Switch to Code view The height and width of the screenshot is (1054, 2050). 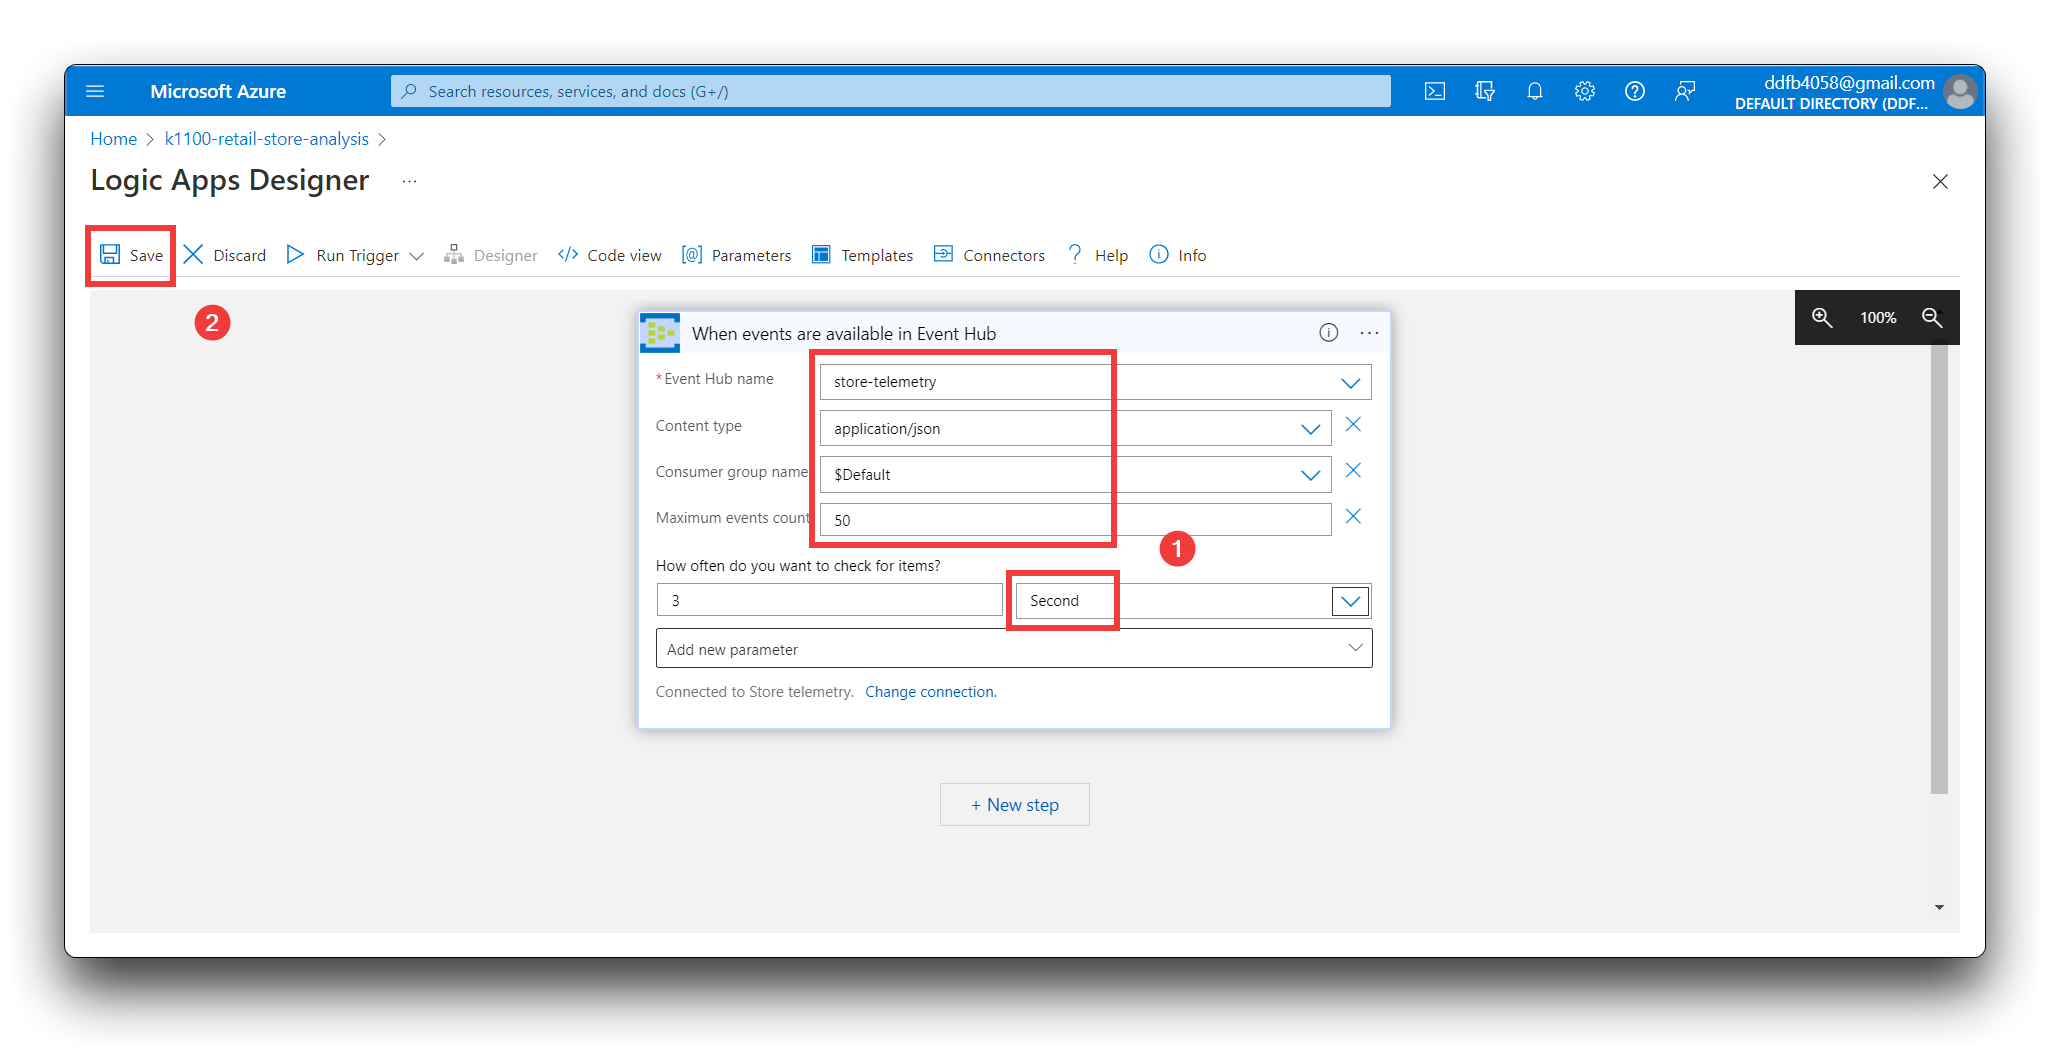(610, 255)
